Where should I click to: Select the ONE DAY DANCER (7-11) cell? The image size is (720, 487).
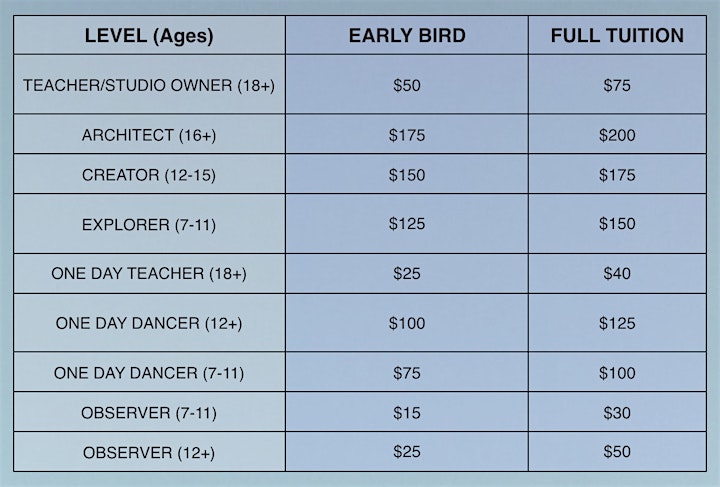point(149,373)
